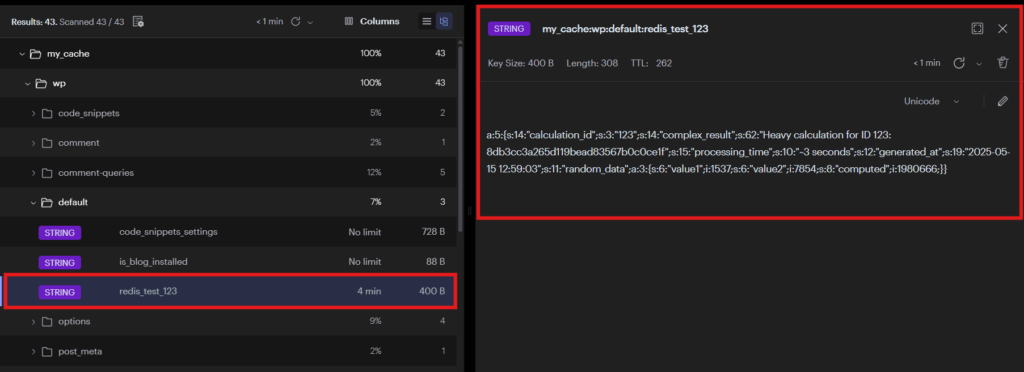1024x372 pixels.
Task: Refresh the key list
Action: click(295, 22)
